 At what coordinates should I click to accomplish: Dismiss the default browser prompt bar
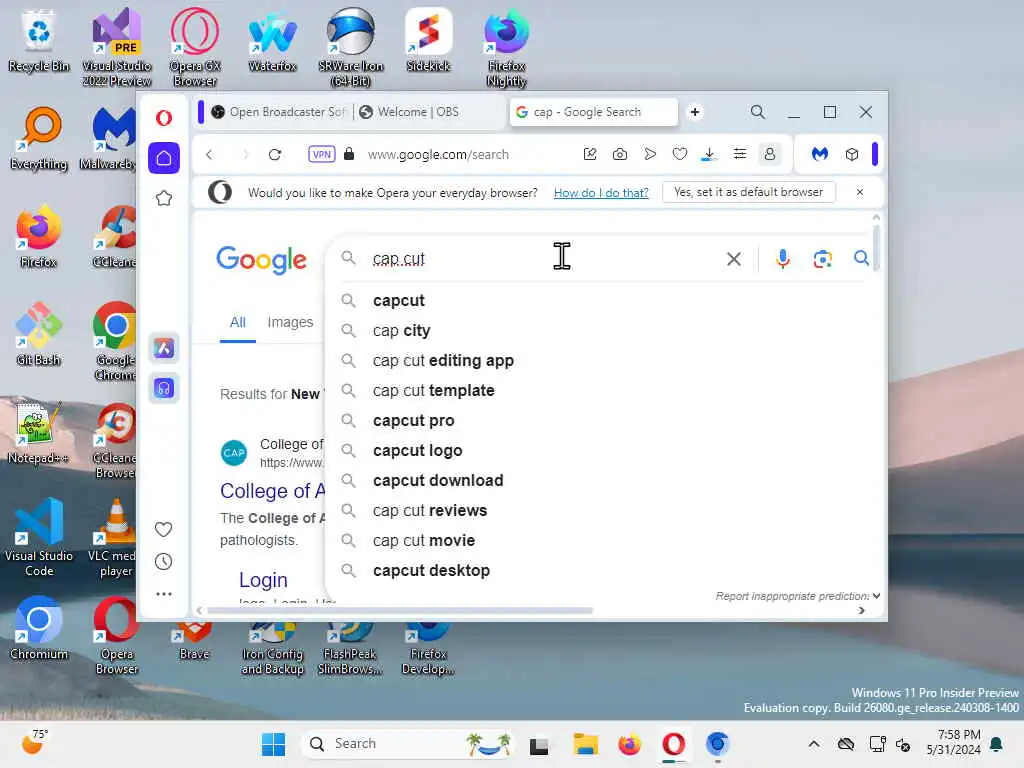[859, 192]
